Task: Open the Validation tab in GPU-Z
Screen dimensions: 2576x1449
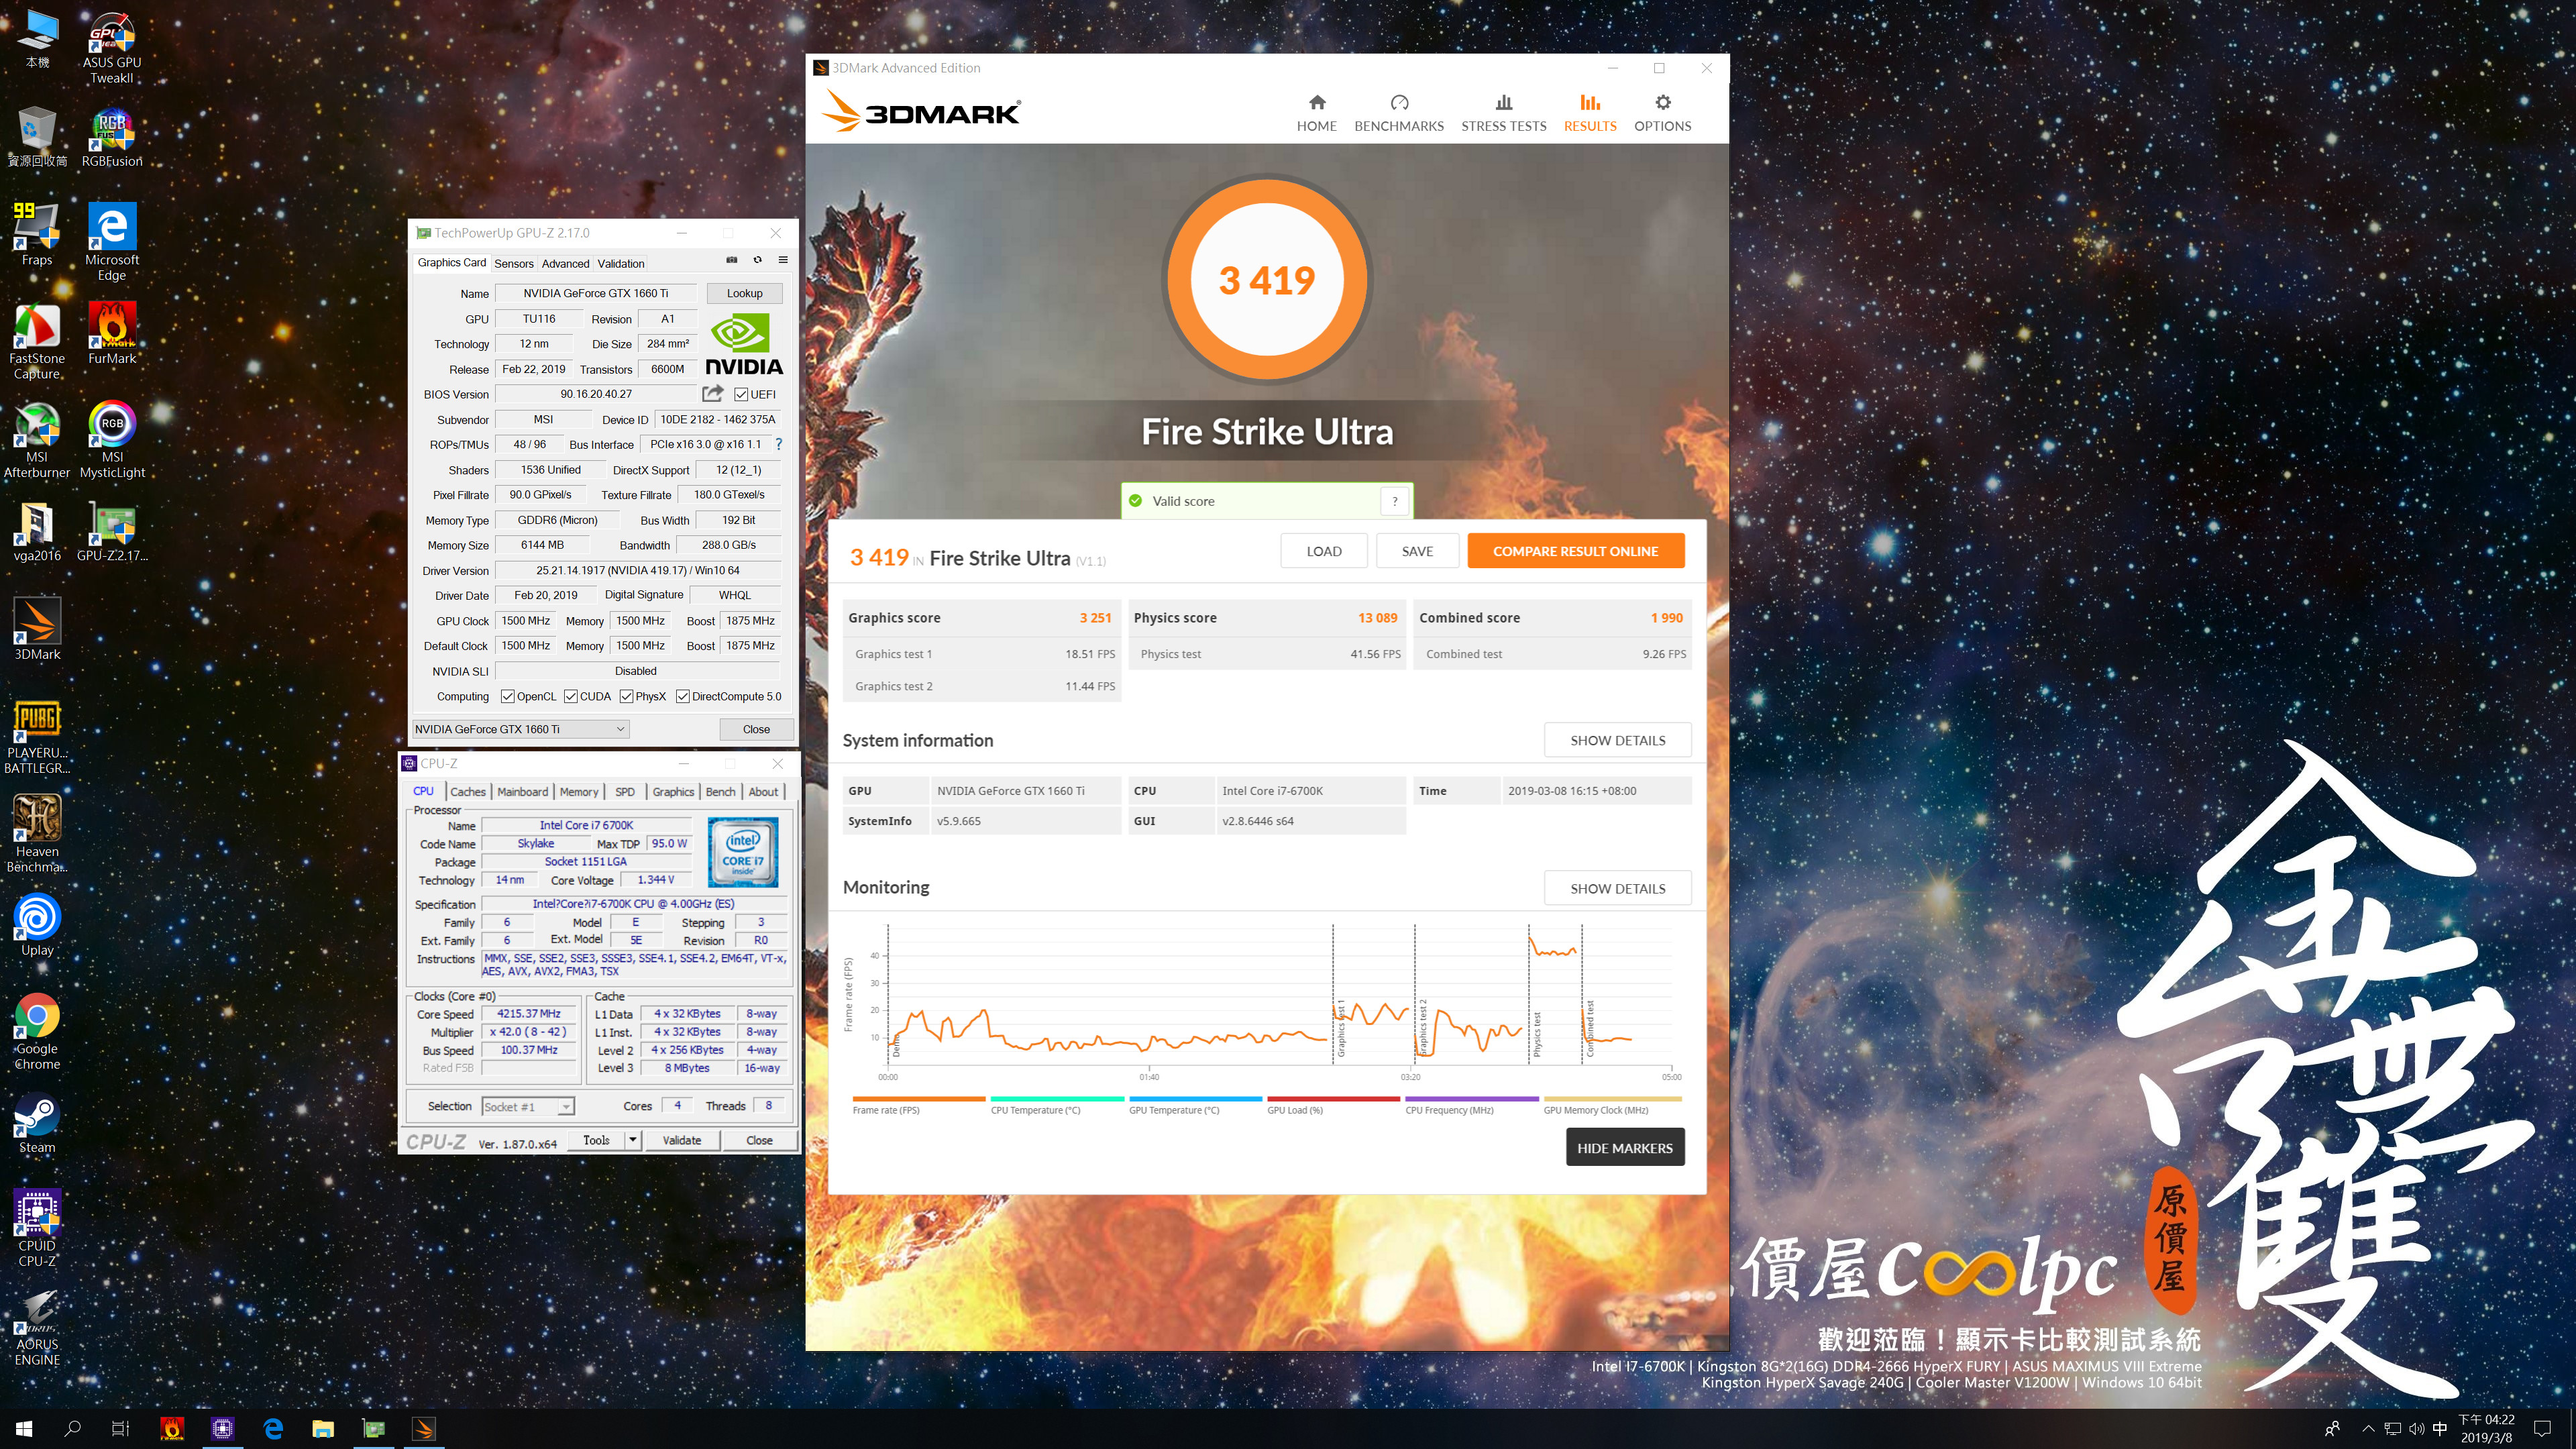Action: click(621, 263)
